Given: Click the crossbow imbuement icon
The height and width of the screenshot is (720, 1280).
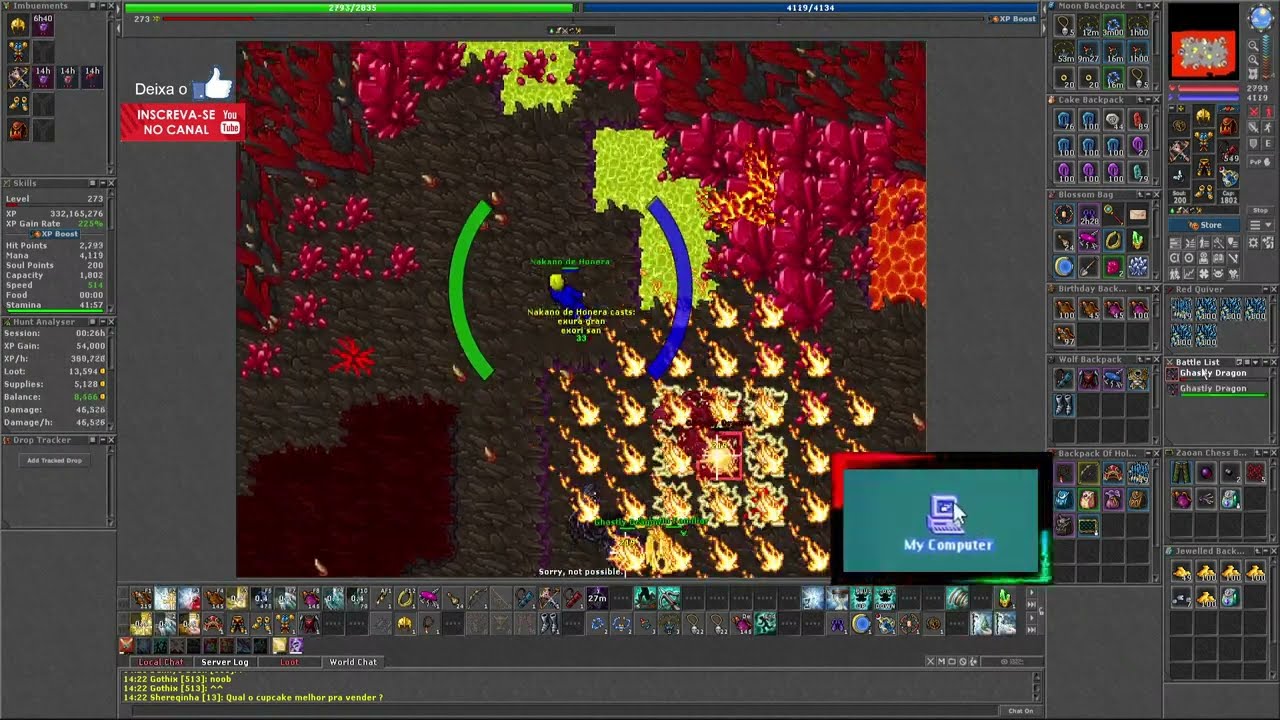Looking at the screenshot, I should (x=18, y=77).
